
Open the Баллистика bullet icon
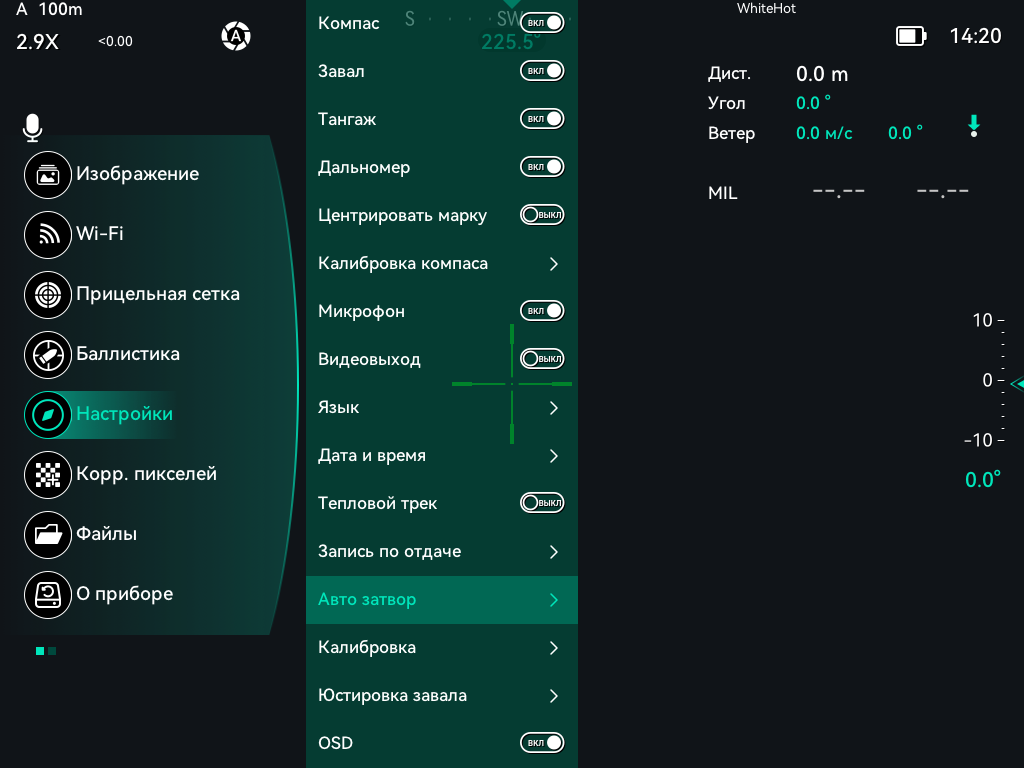[x=48, y=355]
